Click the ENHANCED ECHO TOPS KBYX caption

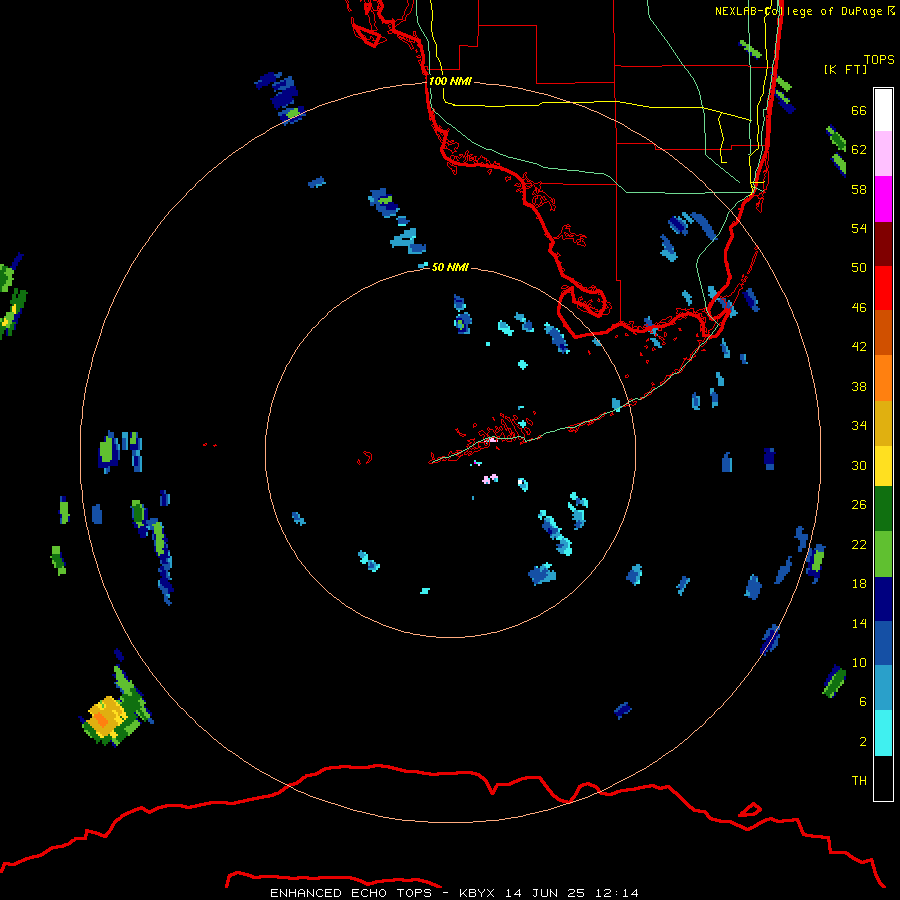click(454, 893)
